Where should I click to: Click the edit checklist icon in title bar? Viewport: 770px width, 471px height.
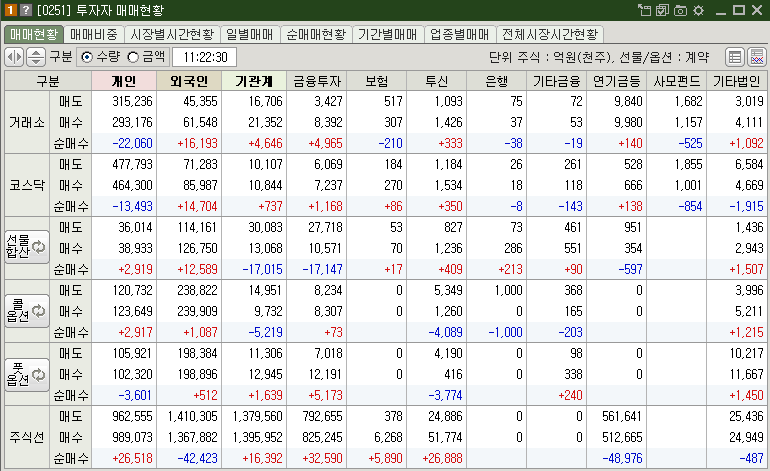tap(662, 10)
